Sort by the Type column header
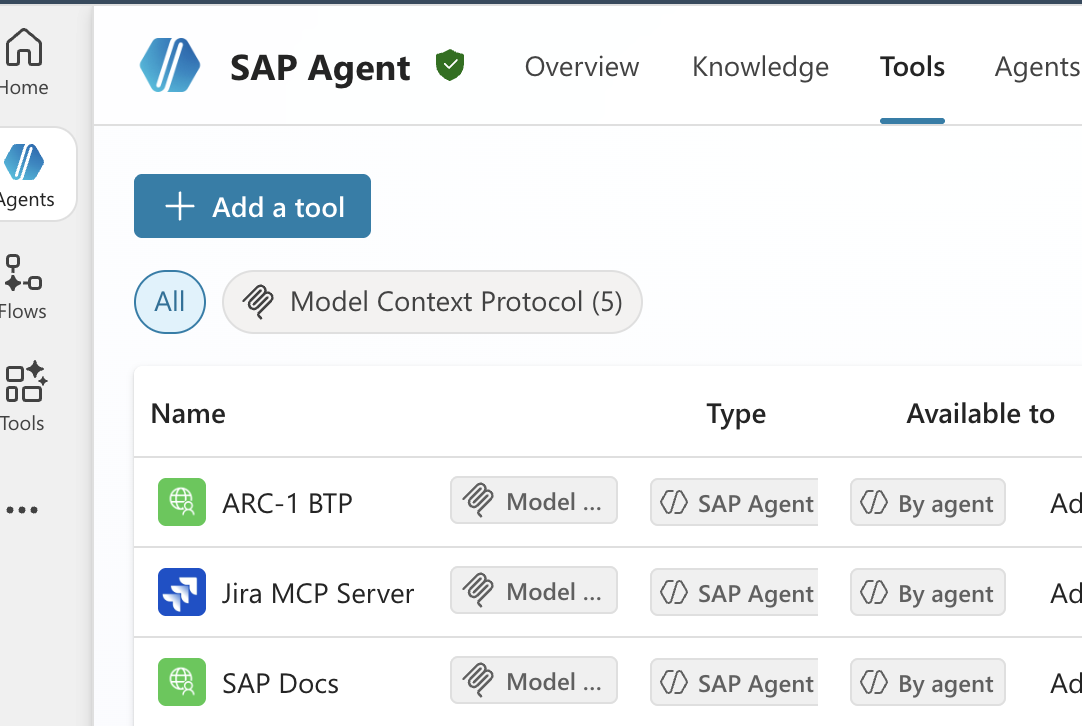 [x=736, y=413]
